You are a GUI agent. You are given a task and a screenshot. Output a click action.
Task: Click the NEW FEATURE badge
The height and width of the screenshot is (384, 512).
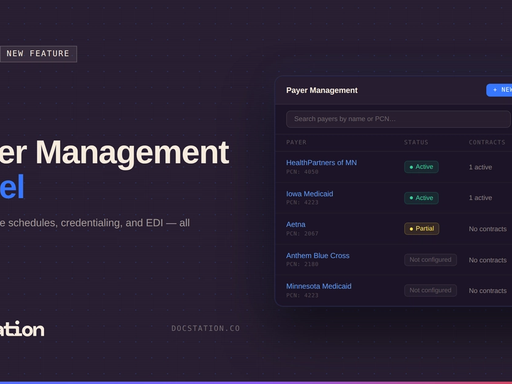tap(38, 54)
